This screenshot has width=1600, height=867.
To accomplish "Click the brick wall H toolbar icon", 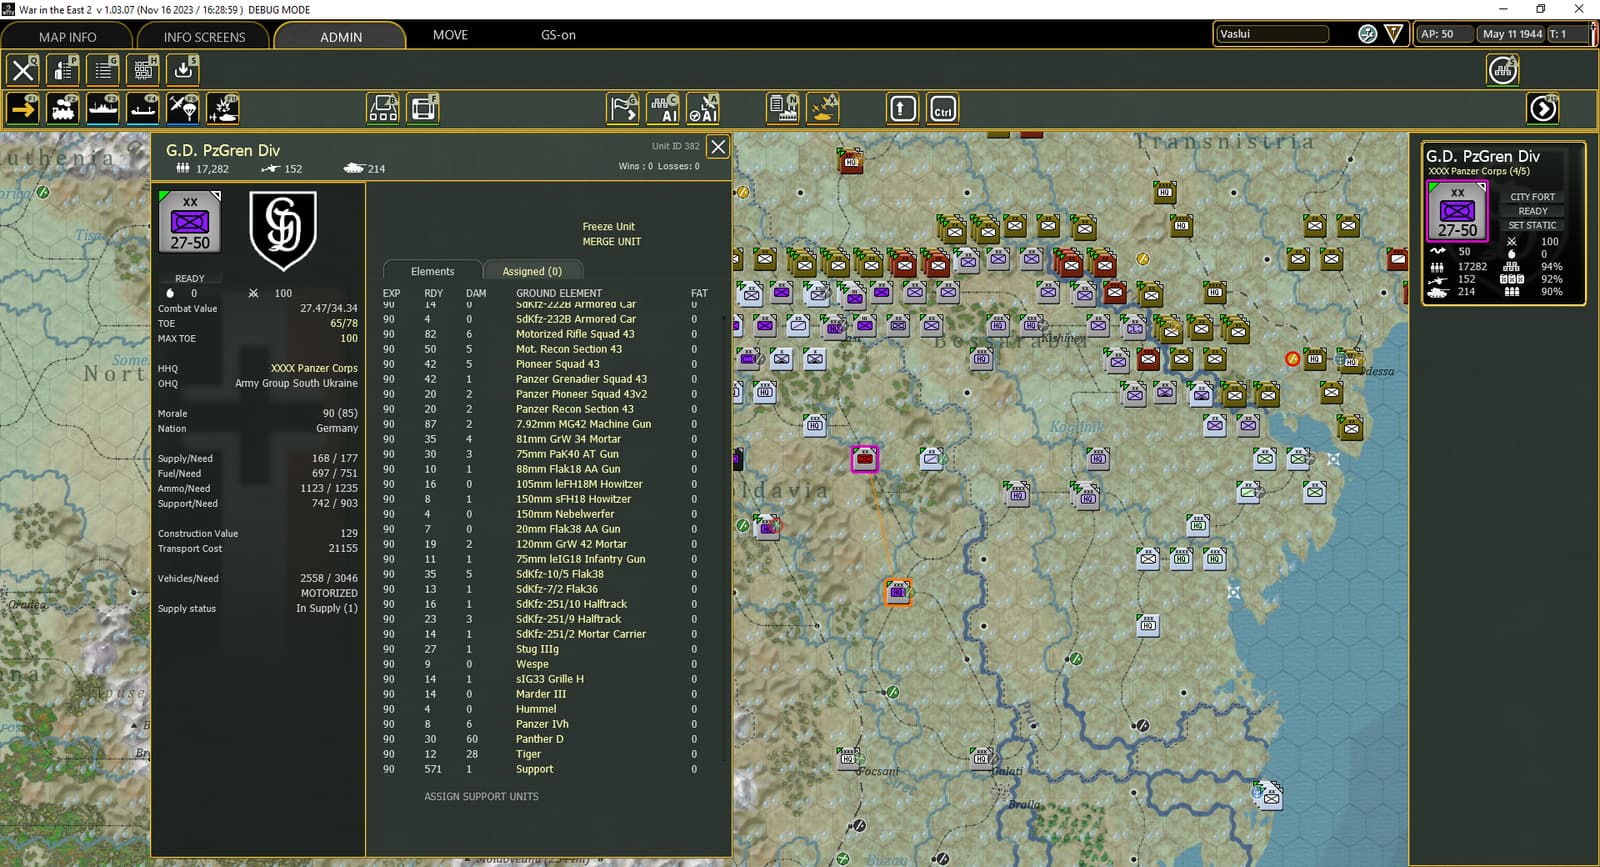I will [143, 69].
